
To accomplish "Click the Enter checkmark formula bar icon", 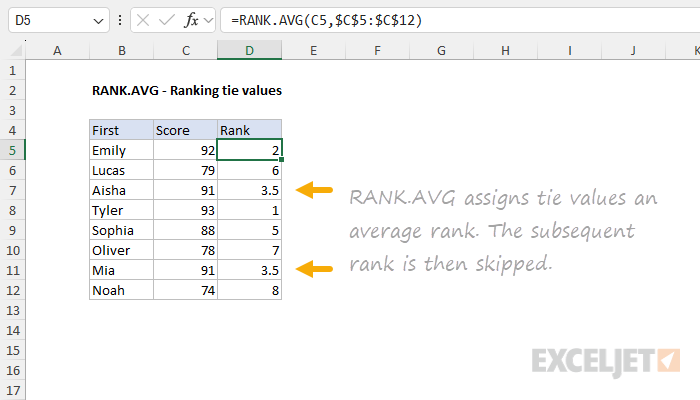I will [167, 20].
